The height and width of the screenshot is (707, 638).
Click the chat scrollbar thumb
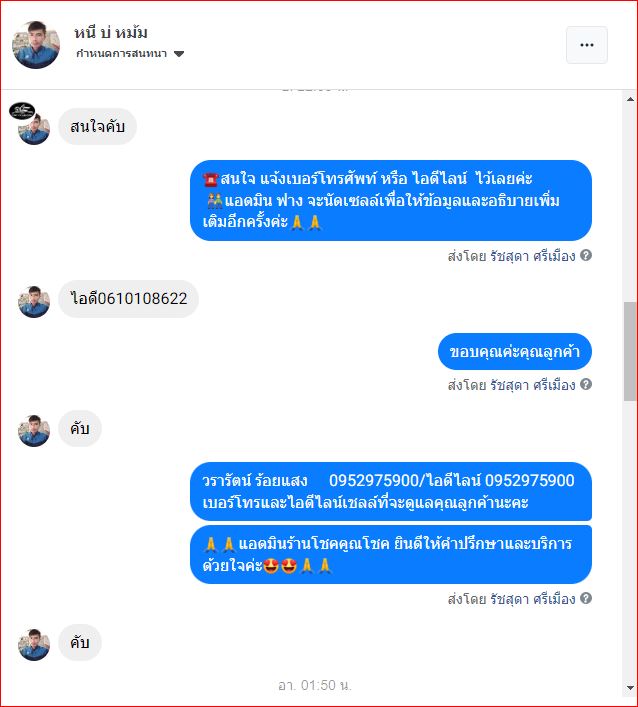pos(630,351)
